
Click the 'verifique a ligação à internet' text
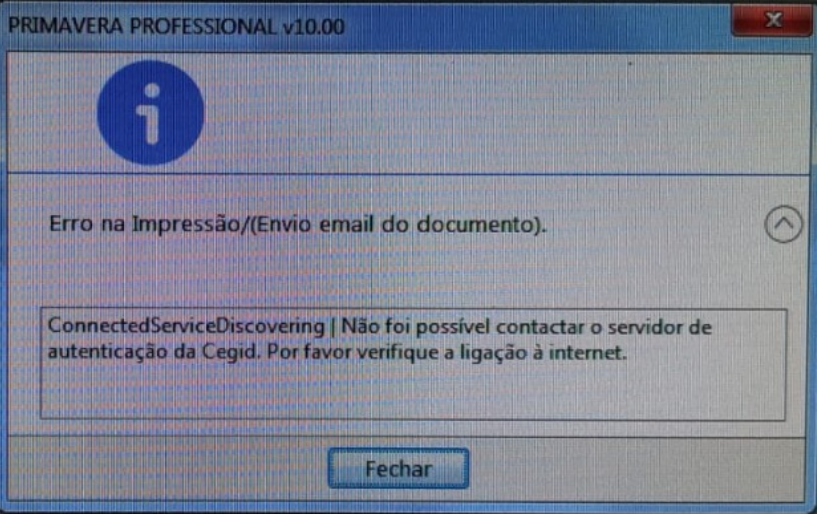(x=492, y=352)
